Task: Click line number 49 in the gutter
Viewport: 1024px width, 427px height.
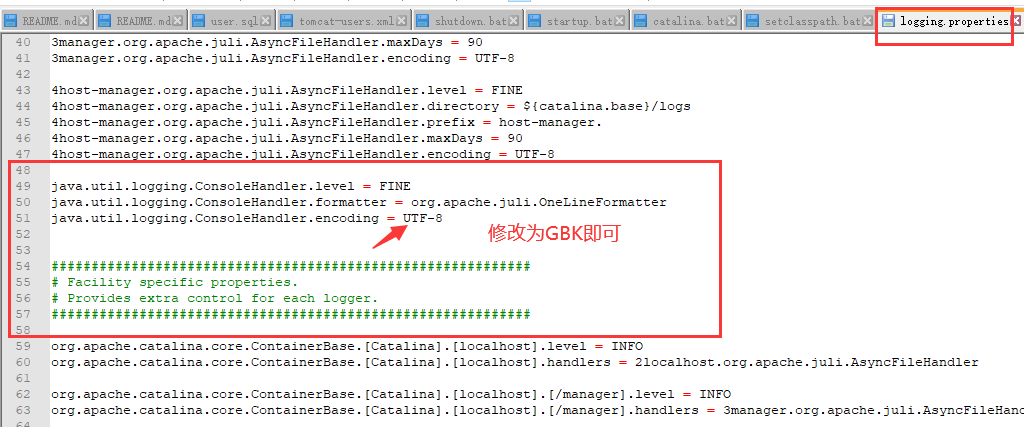Action: click(22, 186)
